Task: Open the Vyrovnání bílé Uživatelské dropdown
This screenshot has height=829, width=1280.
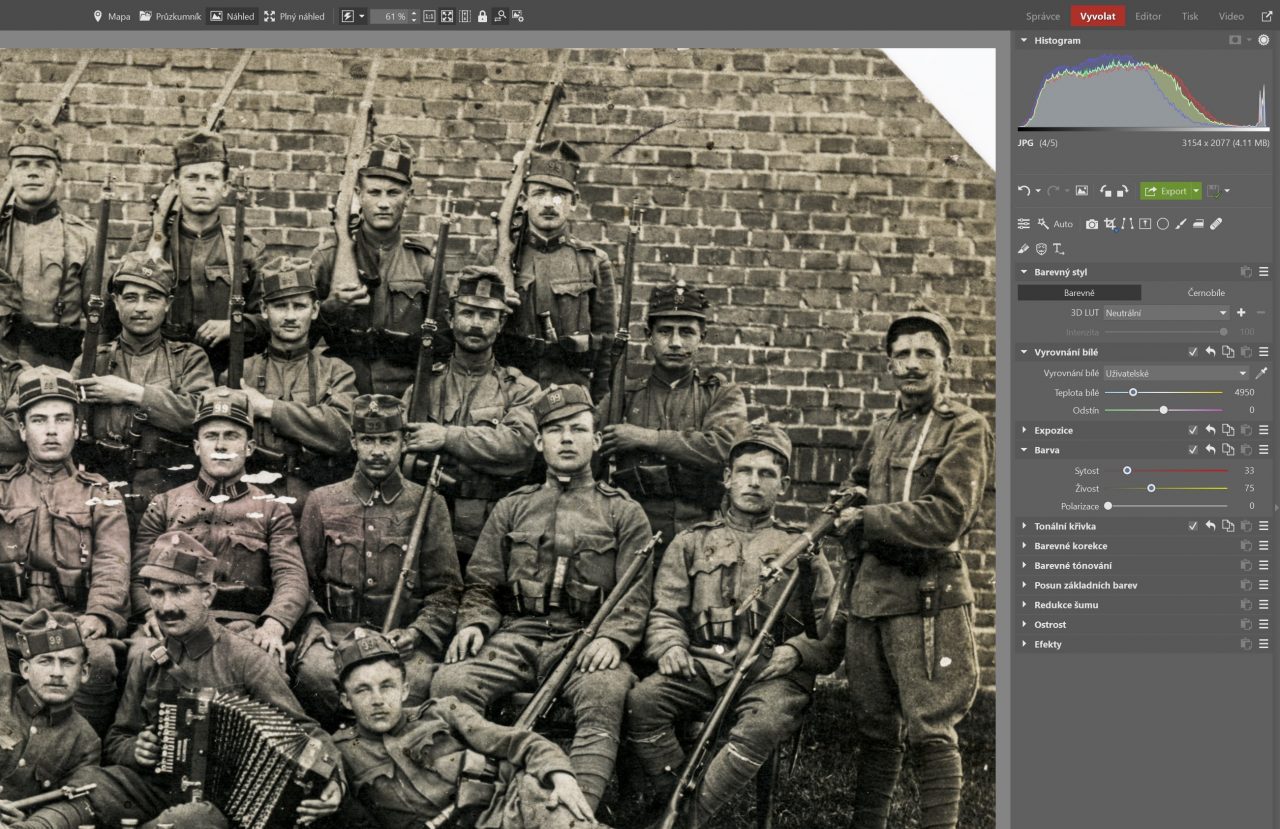Action: coord(1176,373)
